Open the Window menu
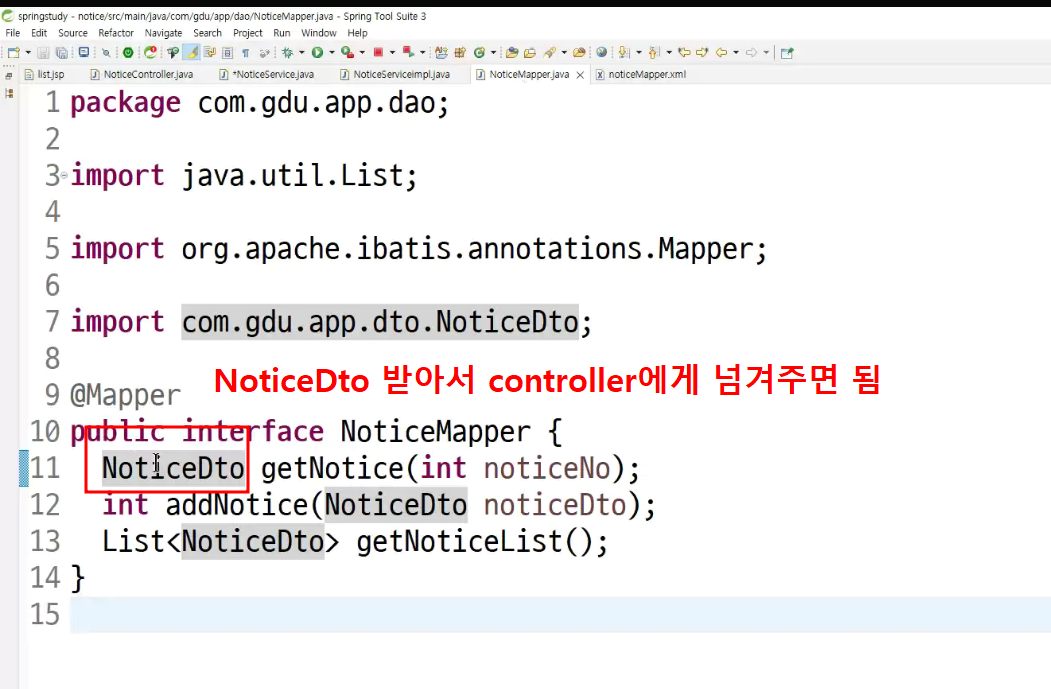Viewport: 1051px width, 689px height. click(x=318, y=33)
